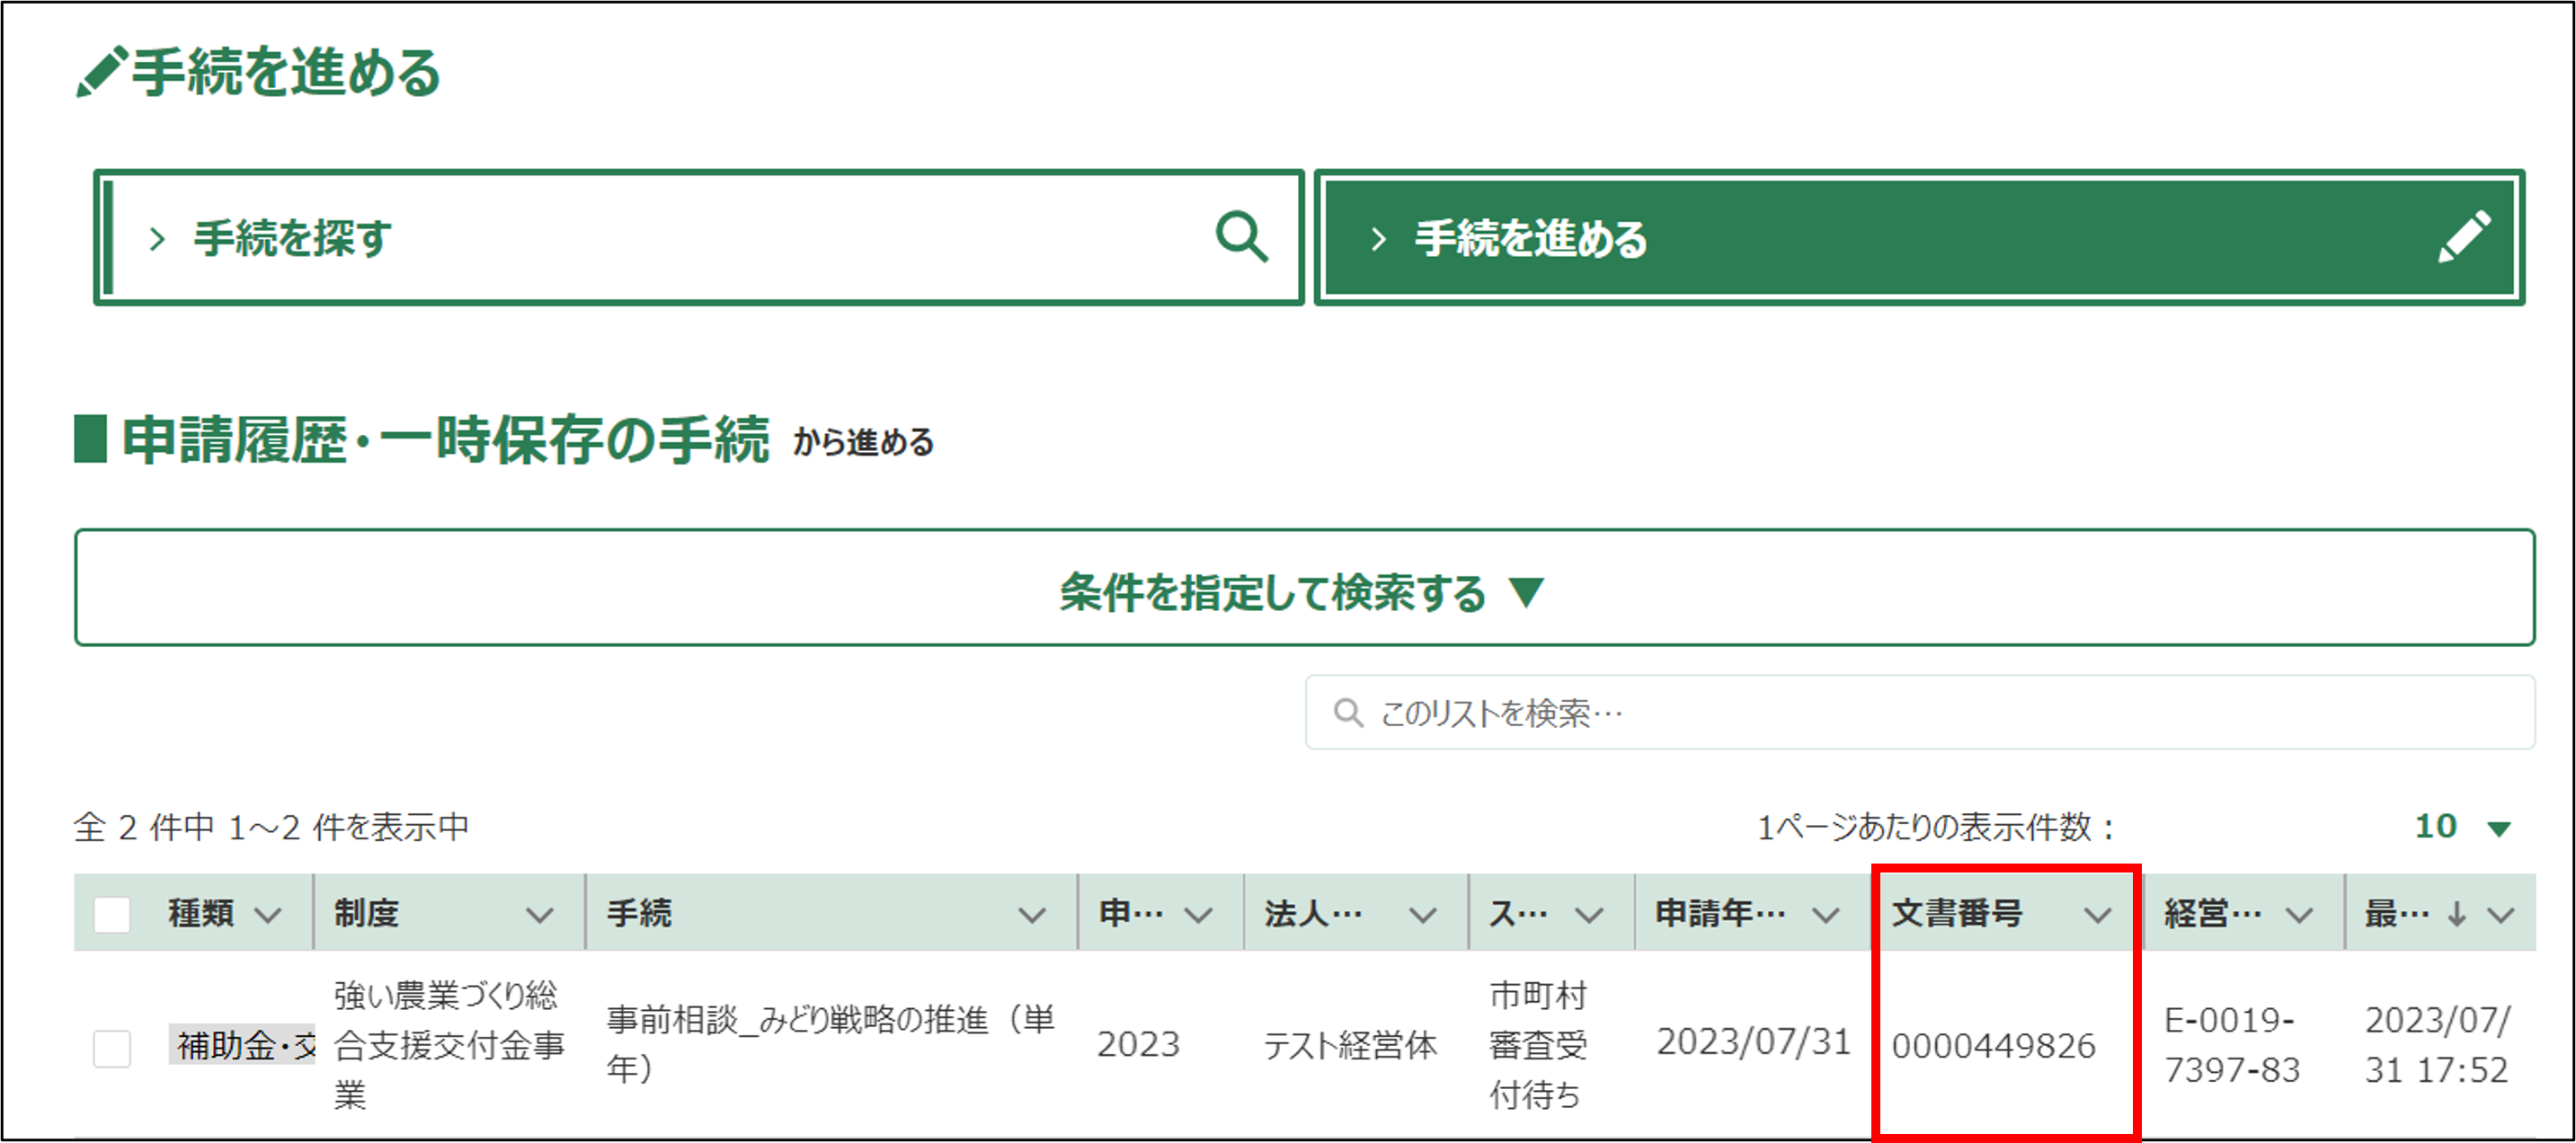Toggle the select-all checkbox in the header row
The width and height of the screenshot is (2576, 1143).
pyautogui.click(x=112, y=914)
